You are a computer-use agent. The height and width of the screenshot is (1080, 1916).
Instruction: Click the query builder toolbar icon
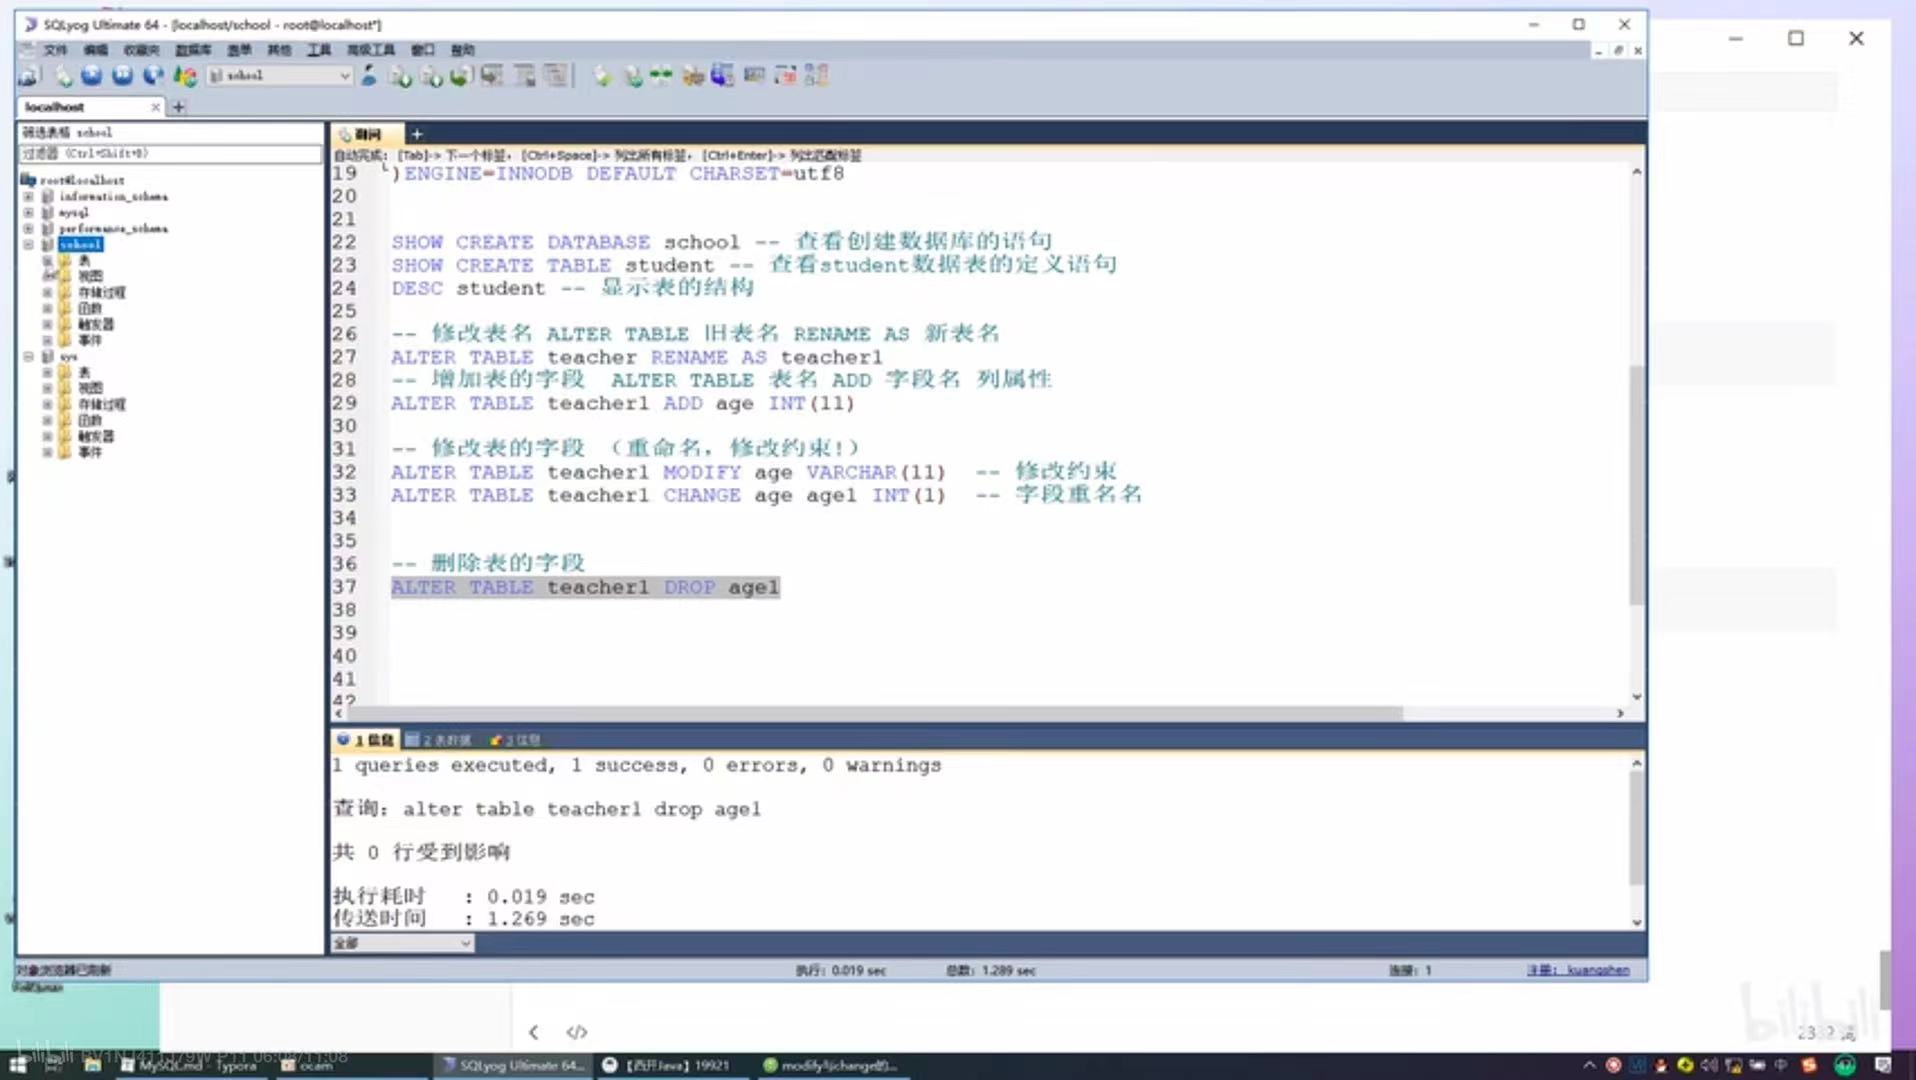(754, 75)
